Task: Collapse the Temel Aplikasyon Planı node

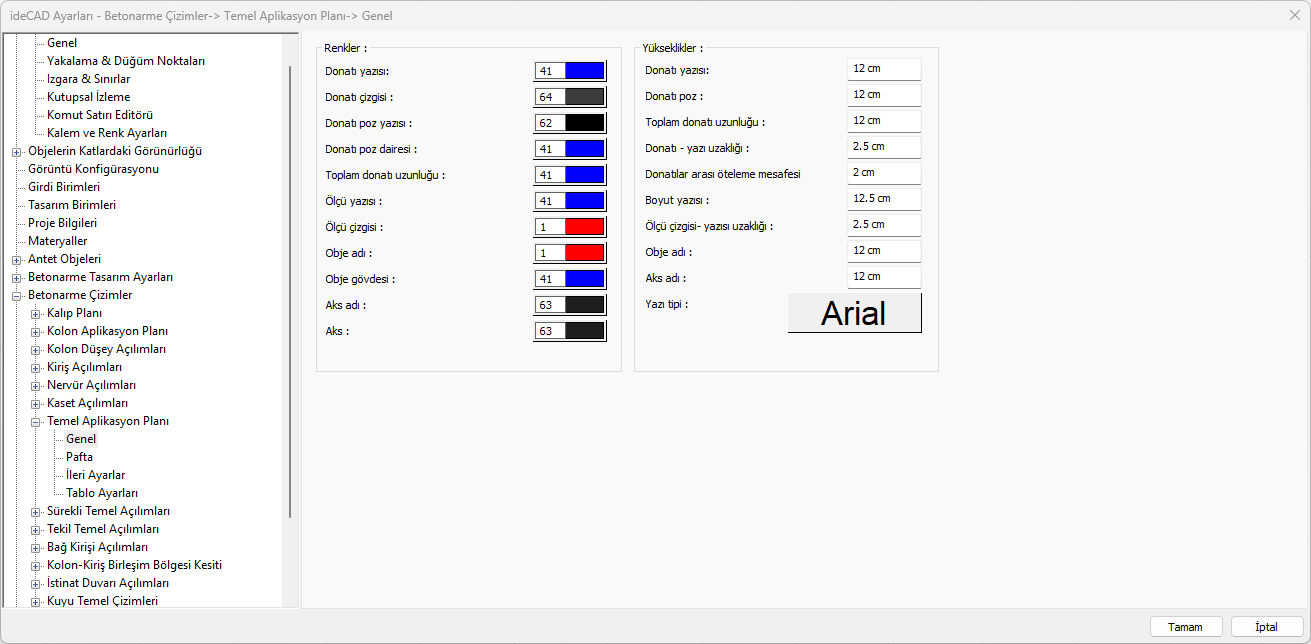Action: pyautogui.click(x=36, y=421)
